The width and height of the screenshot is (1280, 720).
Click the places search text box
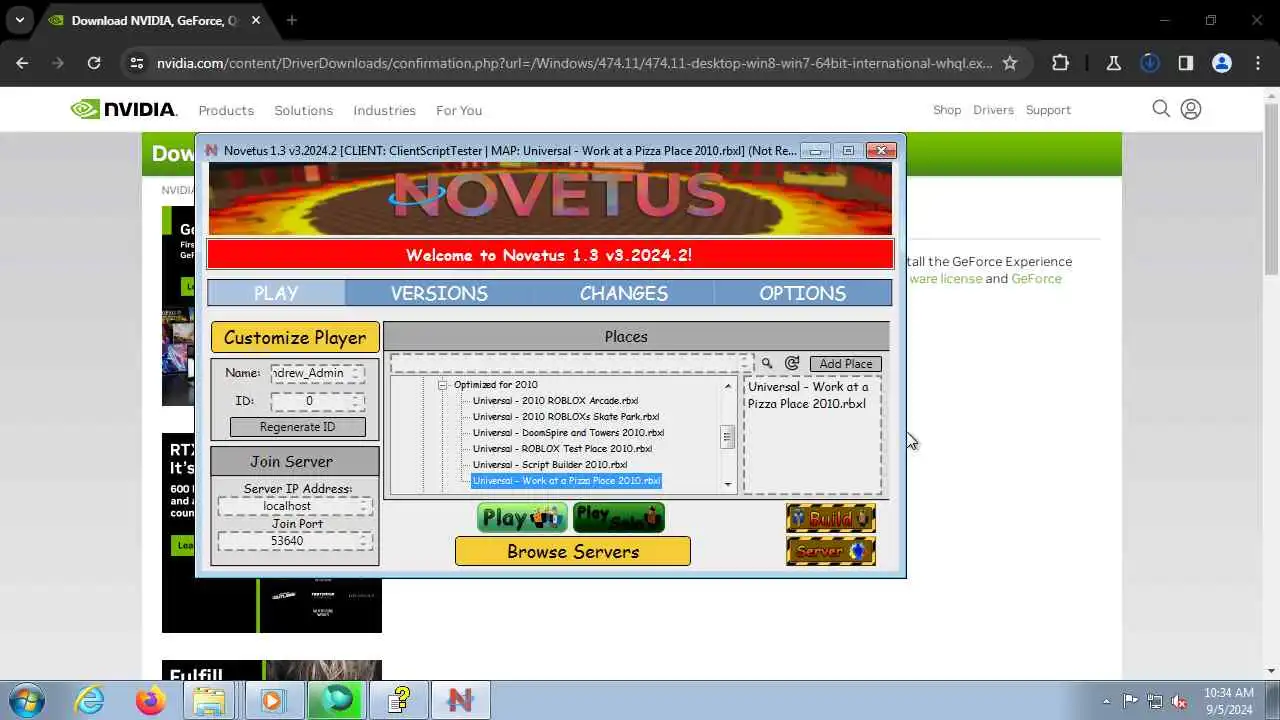(571, 363)
